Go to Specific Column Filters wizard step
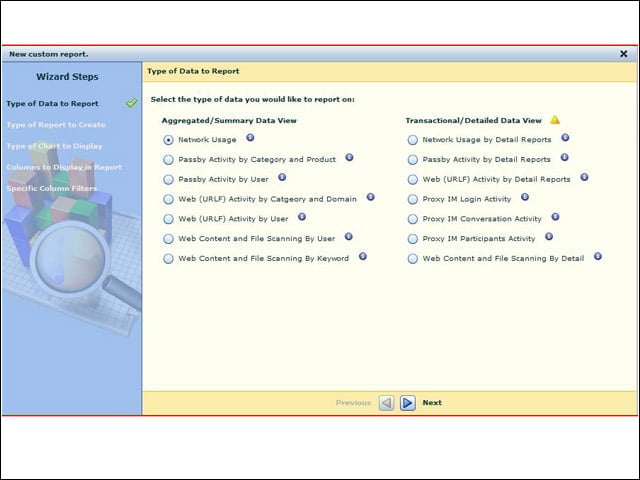 (x=52, y=189)
